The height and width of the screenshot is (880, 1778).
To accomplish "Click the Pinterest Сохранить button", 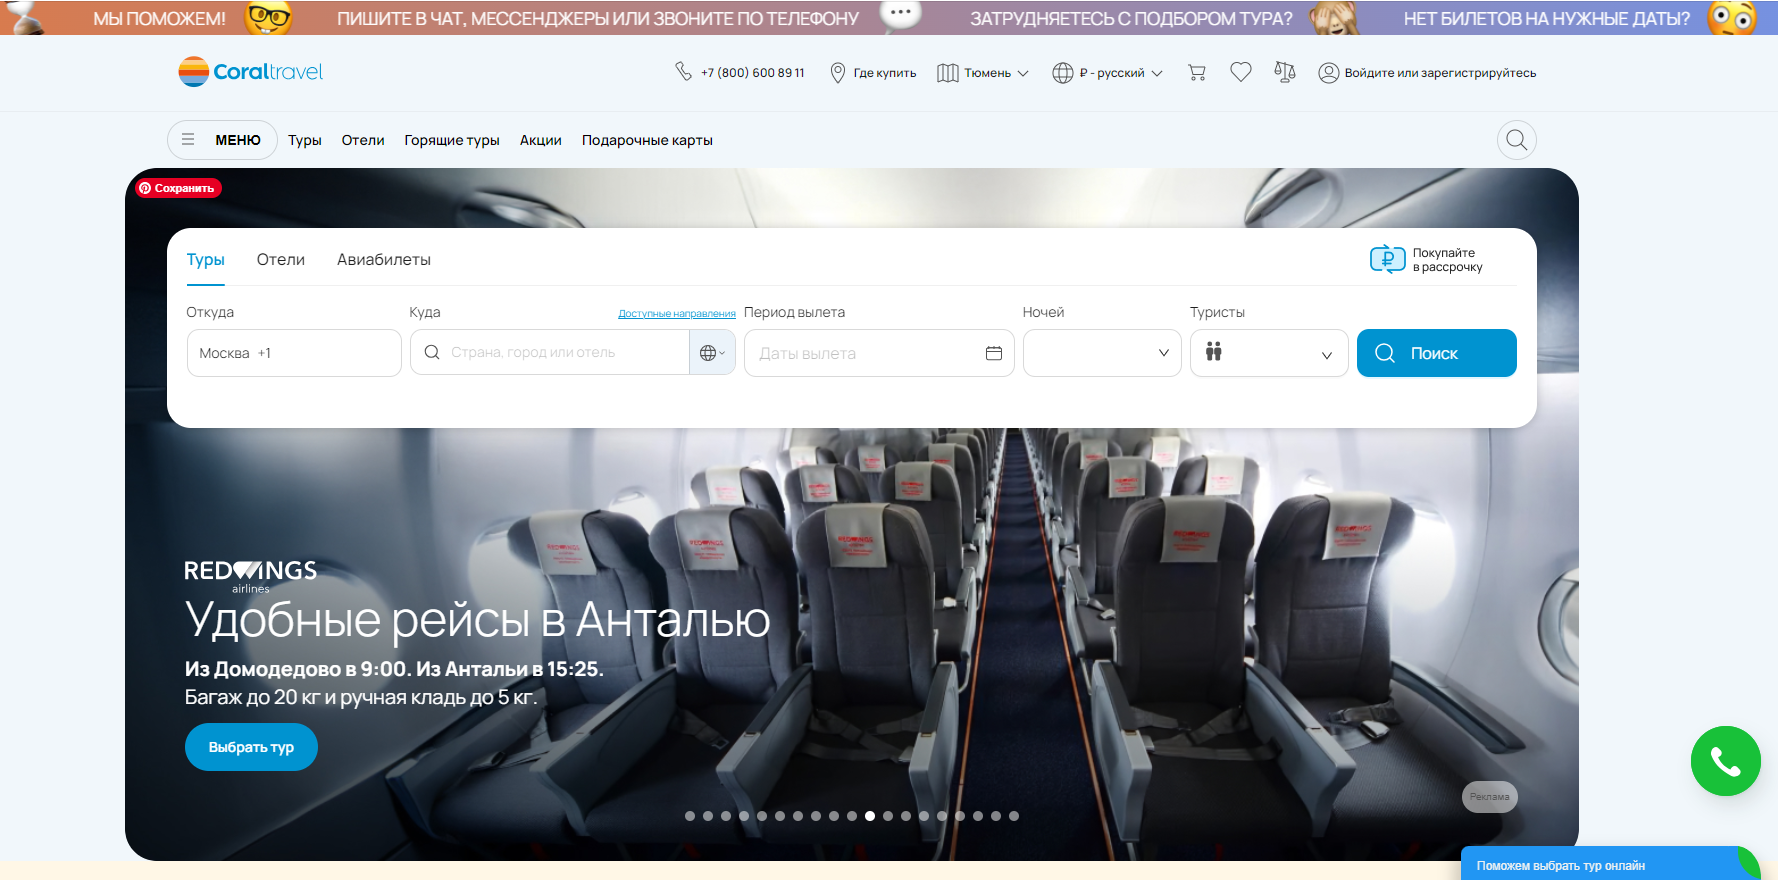I will [178, 188].
